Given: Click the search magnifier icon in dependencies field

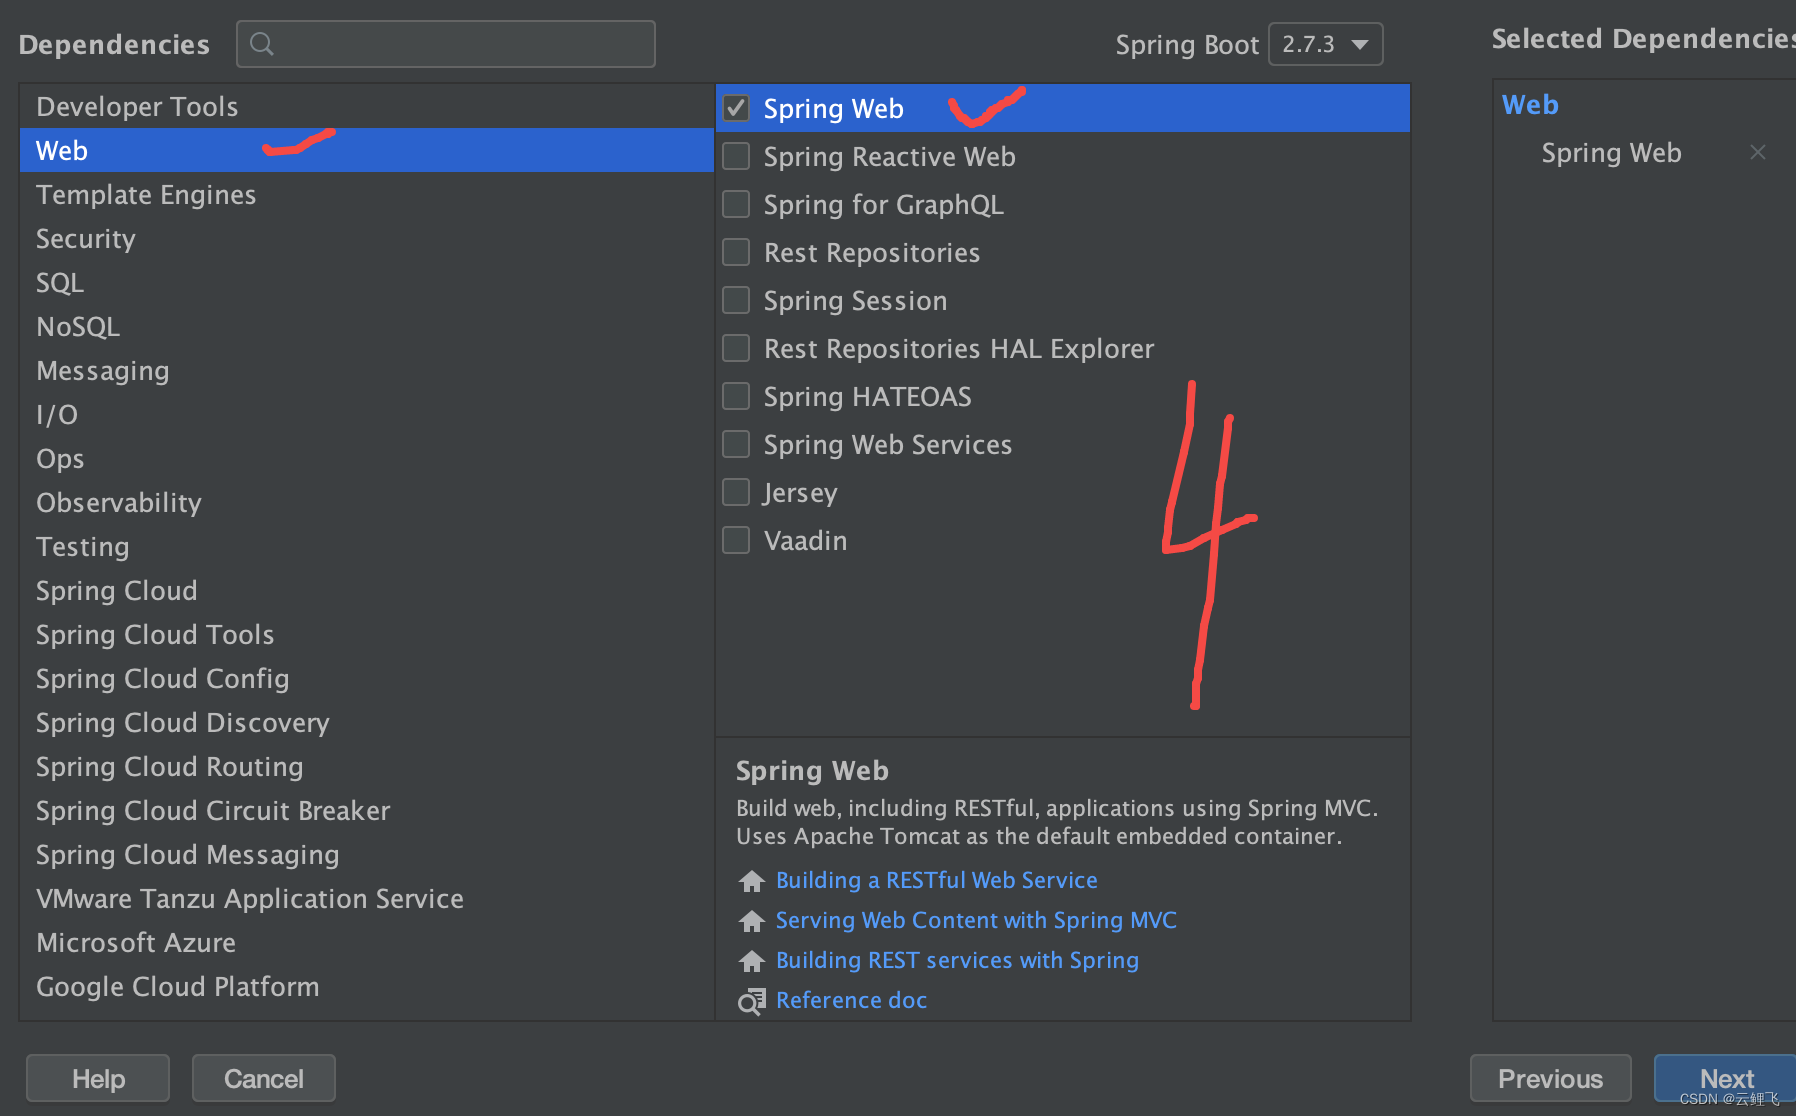Looking at the screenshot, I should [262, 44].
